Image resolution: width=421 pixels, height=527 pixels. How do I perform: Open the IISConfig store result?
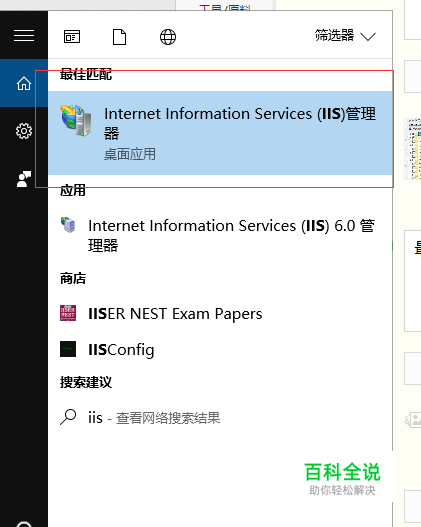coord(220,350)
